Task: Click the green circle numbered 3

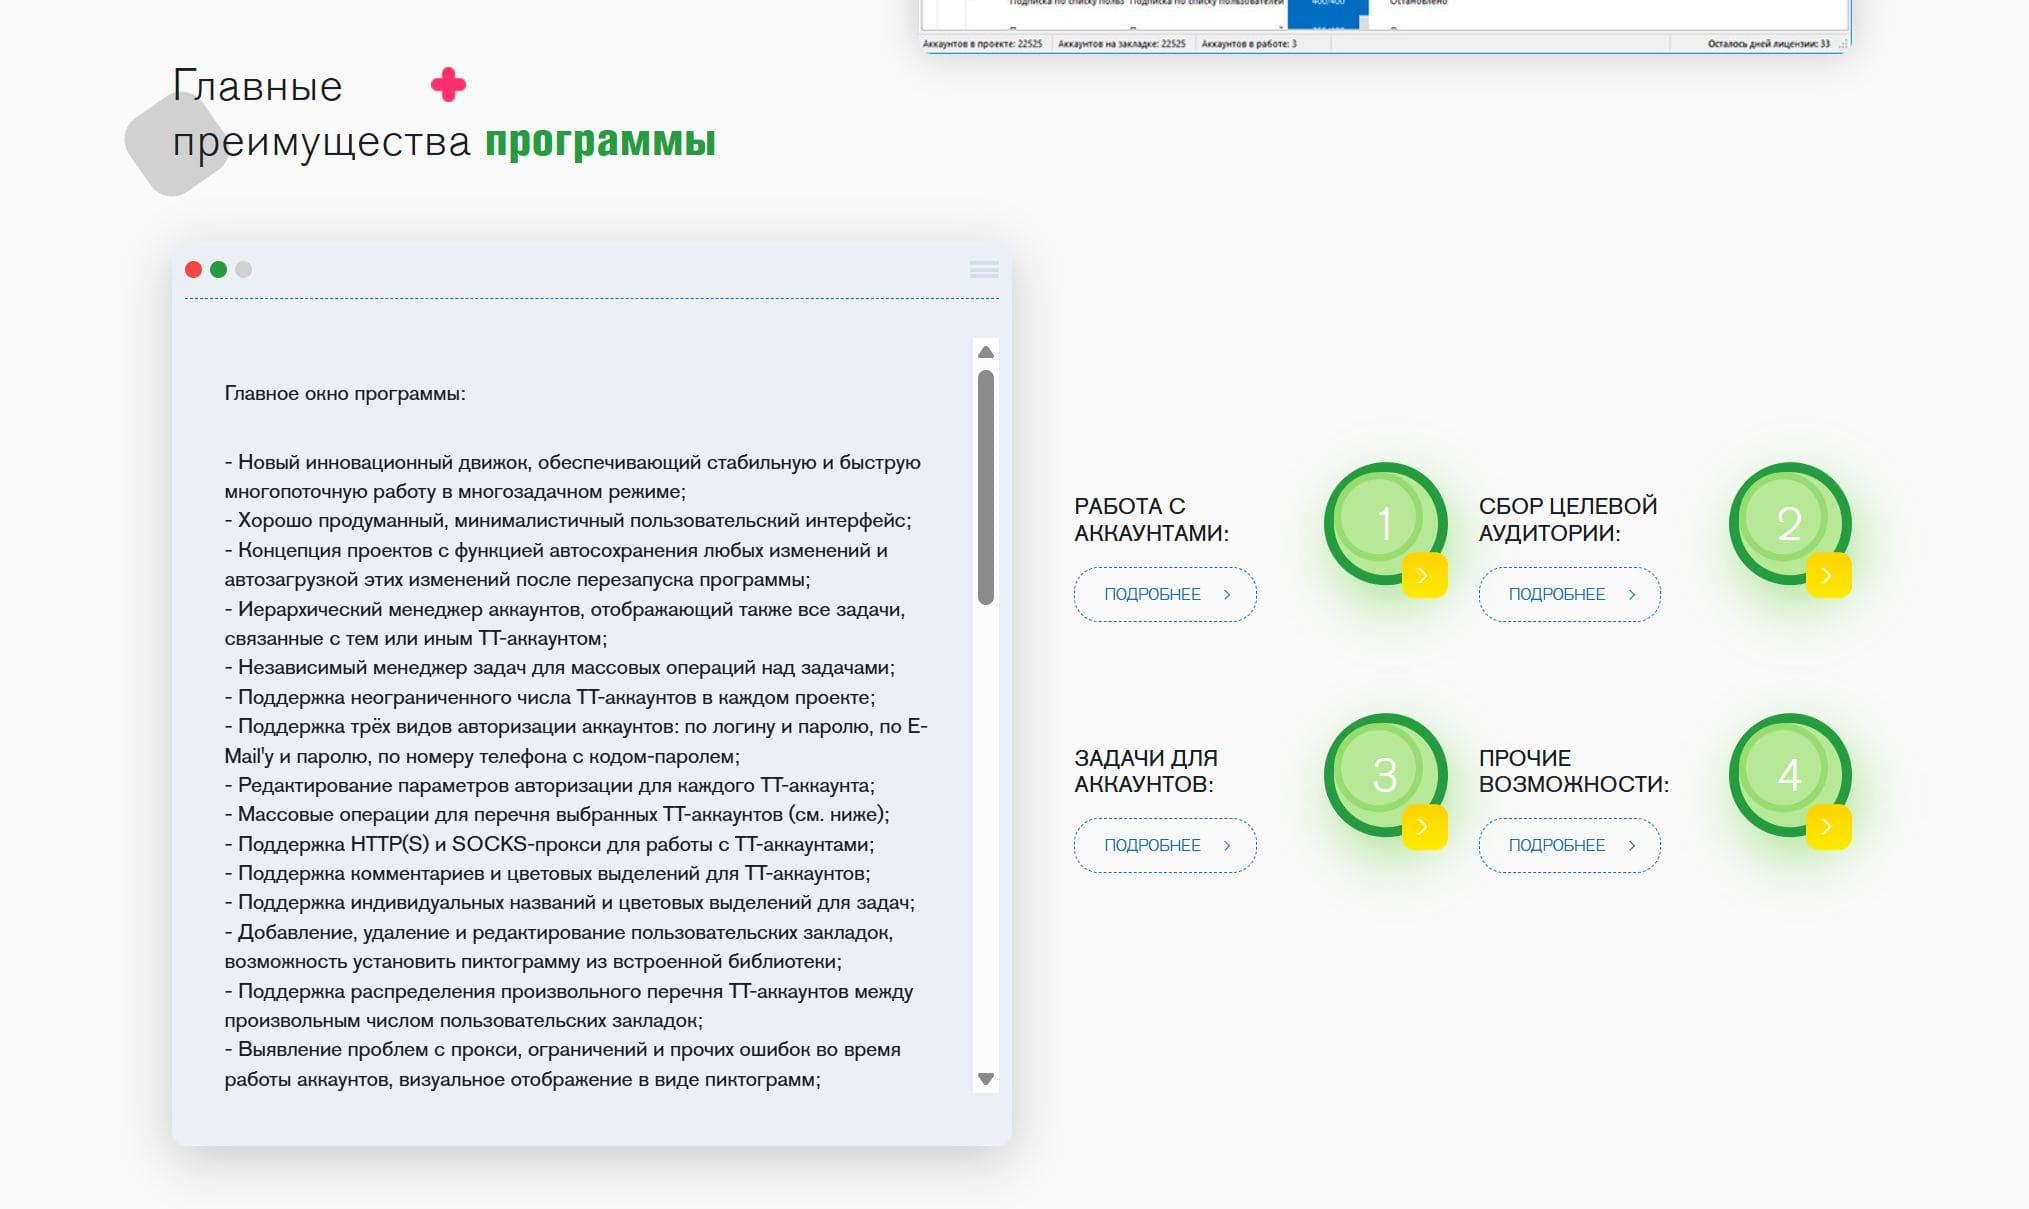Action: (x=1384, y=773)
